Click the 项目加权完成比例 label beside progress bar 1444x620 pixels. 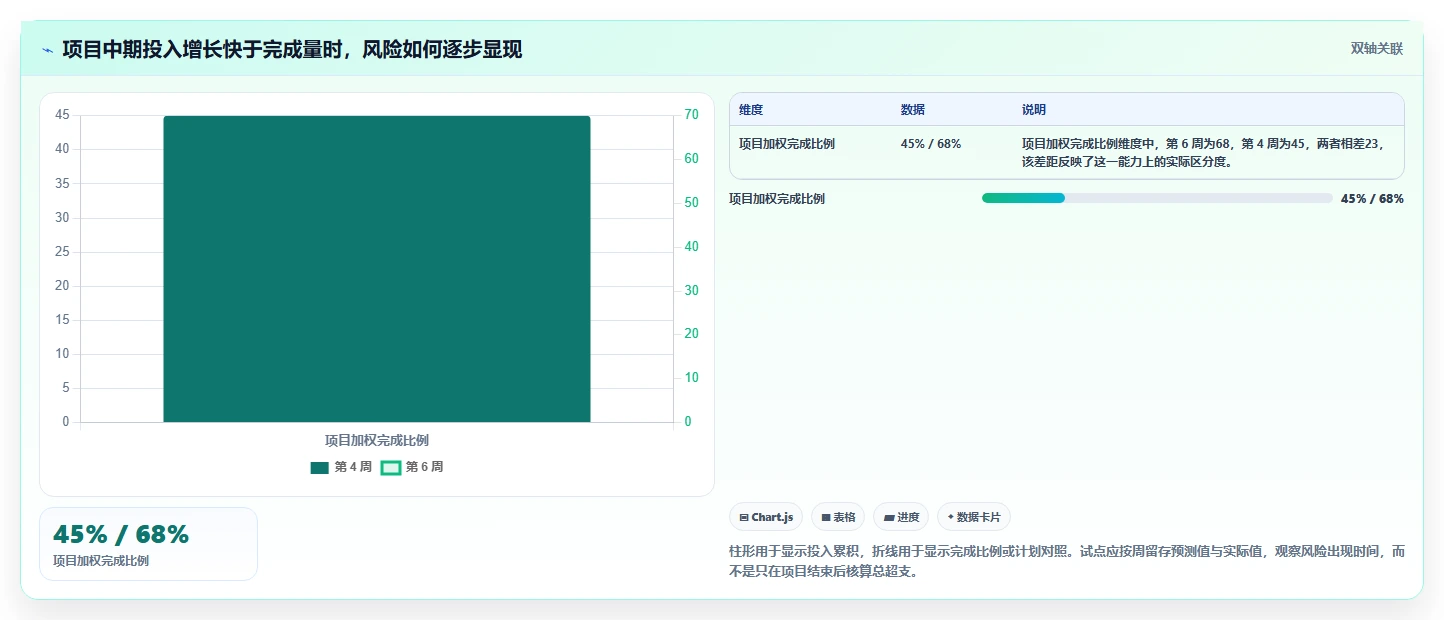pos(777,199)
